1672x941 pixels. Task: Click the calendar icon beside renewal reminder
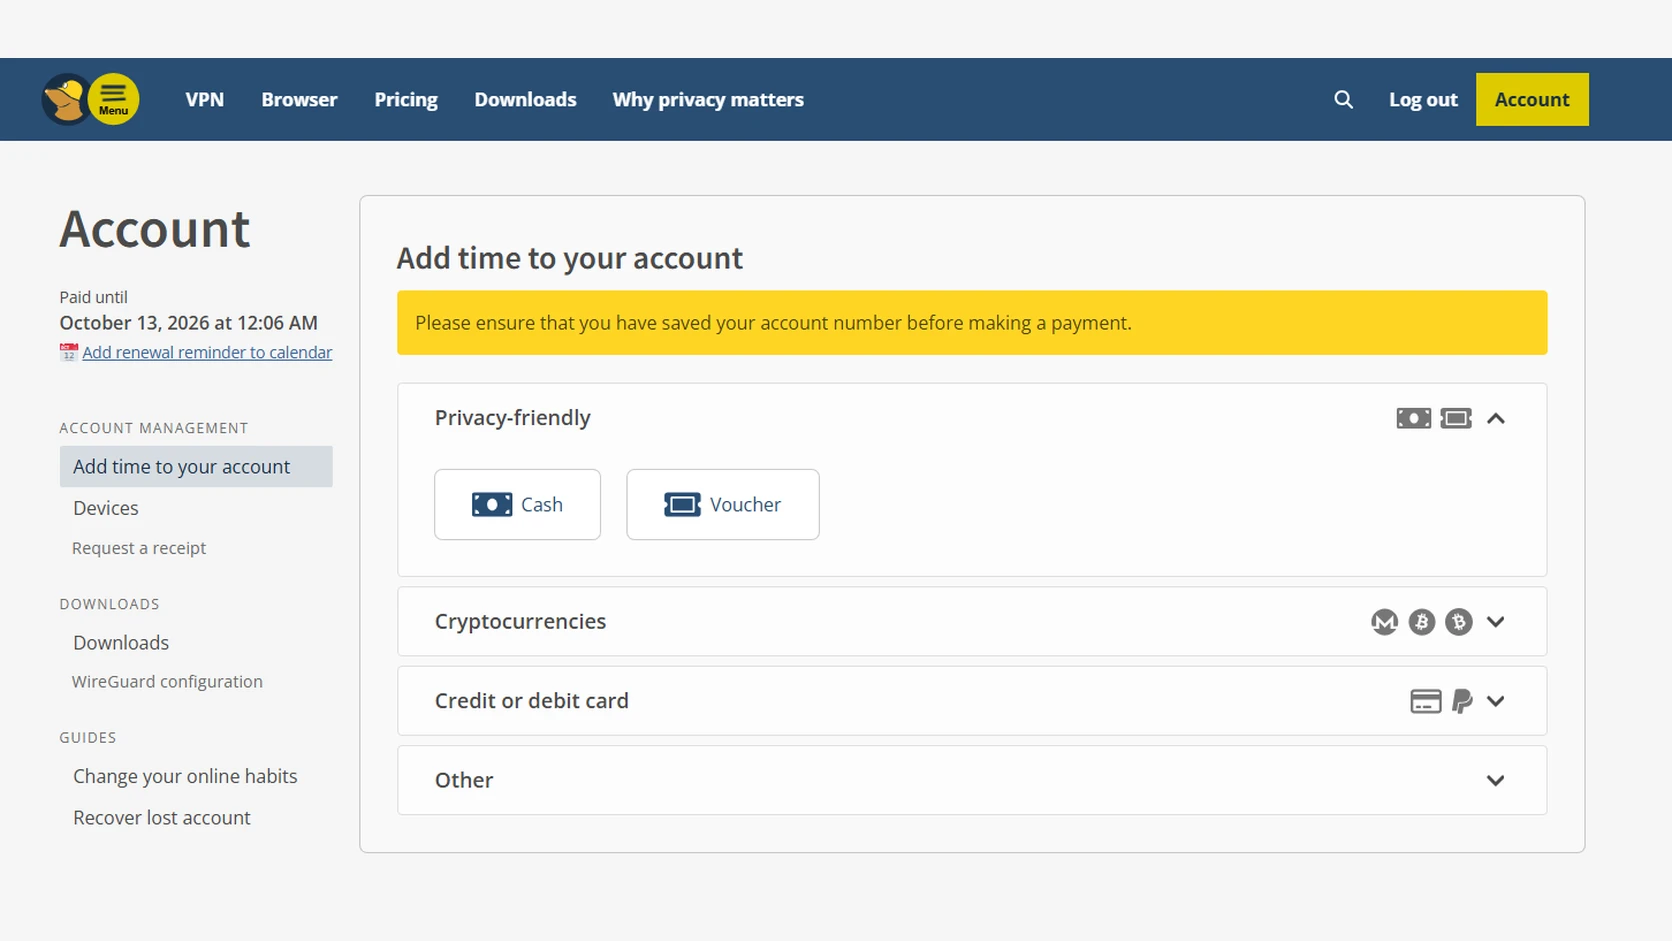(68, 352)
